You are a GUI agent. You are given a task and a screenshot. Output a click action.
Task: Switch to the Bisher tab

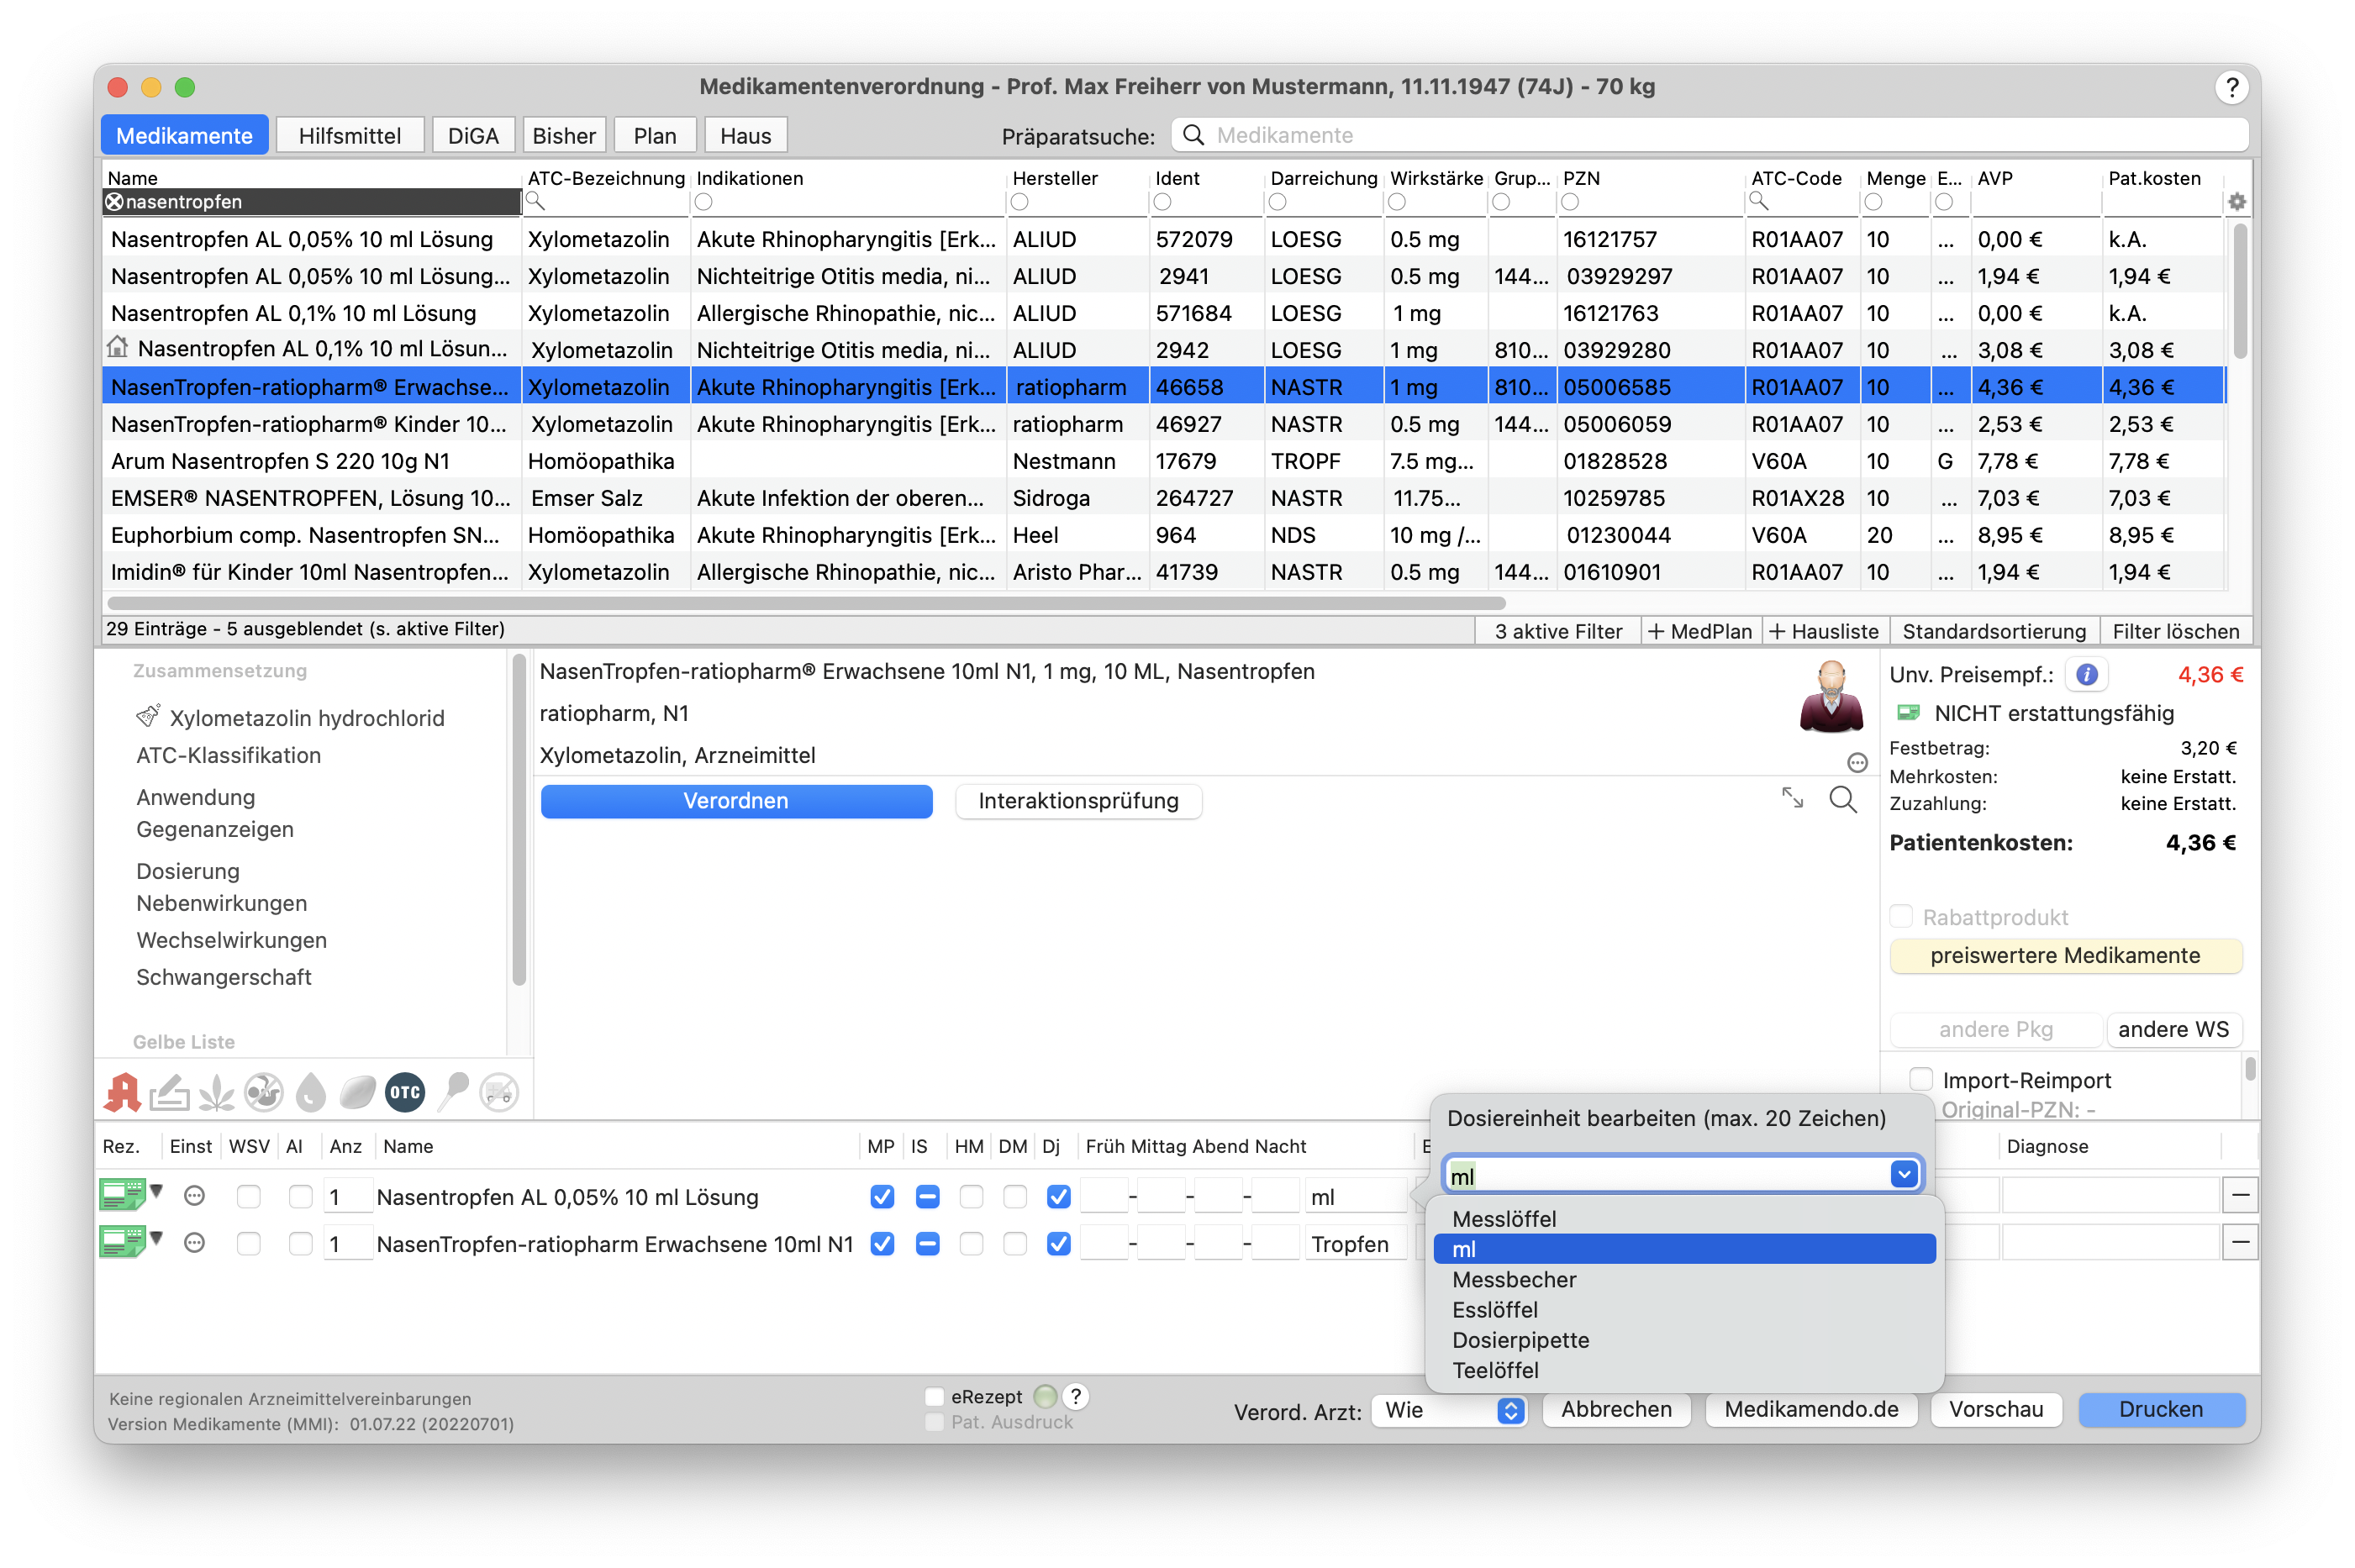pyautogui.click(x=563, y=135)
